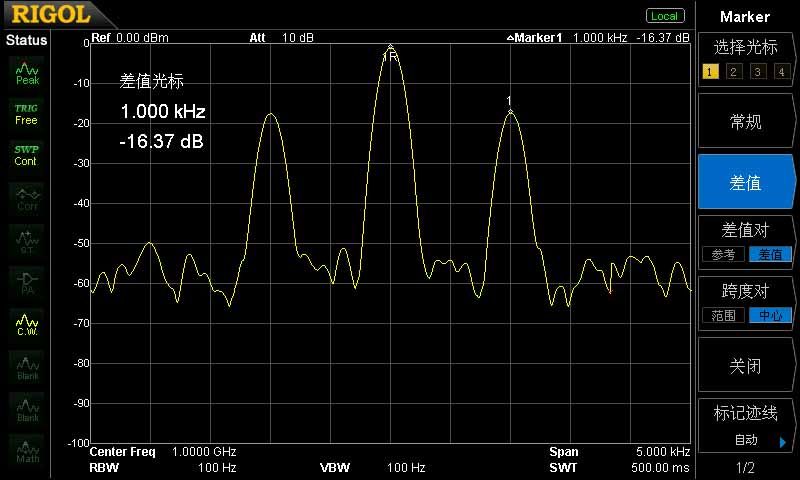Click the RIGOL logo
800x480 pixels.
(45, 15)
